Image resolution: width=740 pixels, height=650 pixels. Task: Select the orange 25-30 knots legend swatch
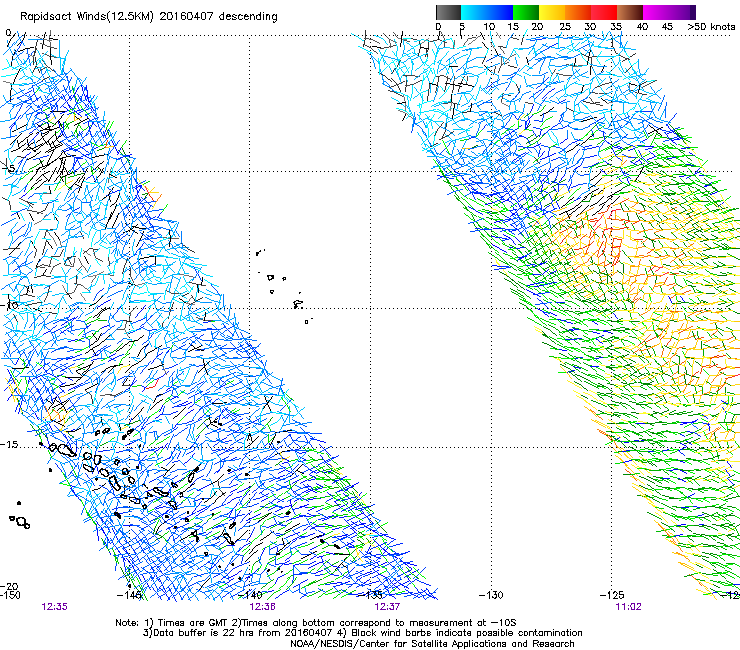pos(578,12)
